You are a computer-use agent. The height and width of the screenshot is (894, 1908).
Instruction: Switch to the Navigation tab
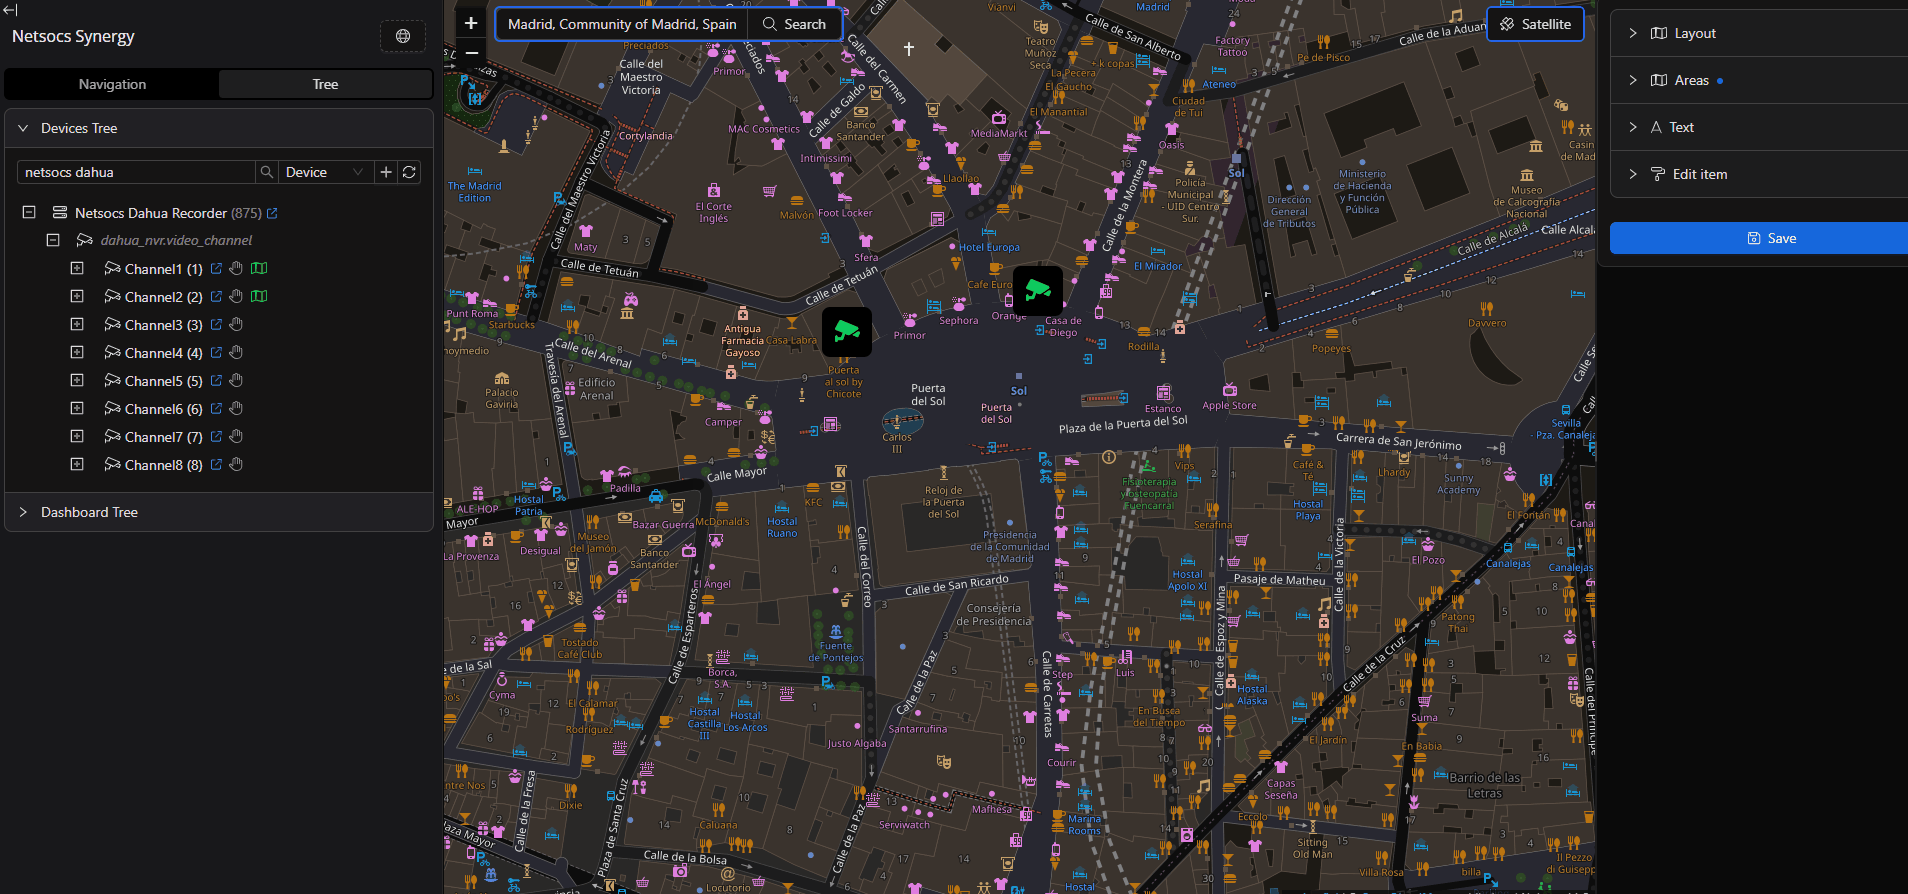[x=112, y=84]
